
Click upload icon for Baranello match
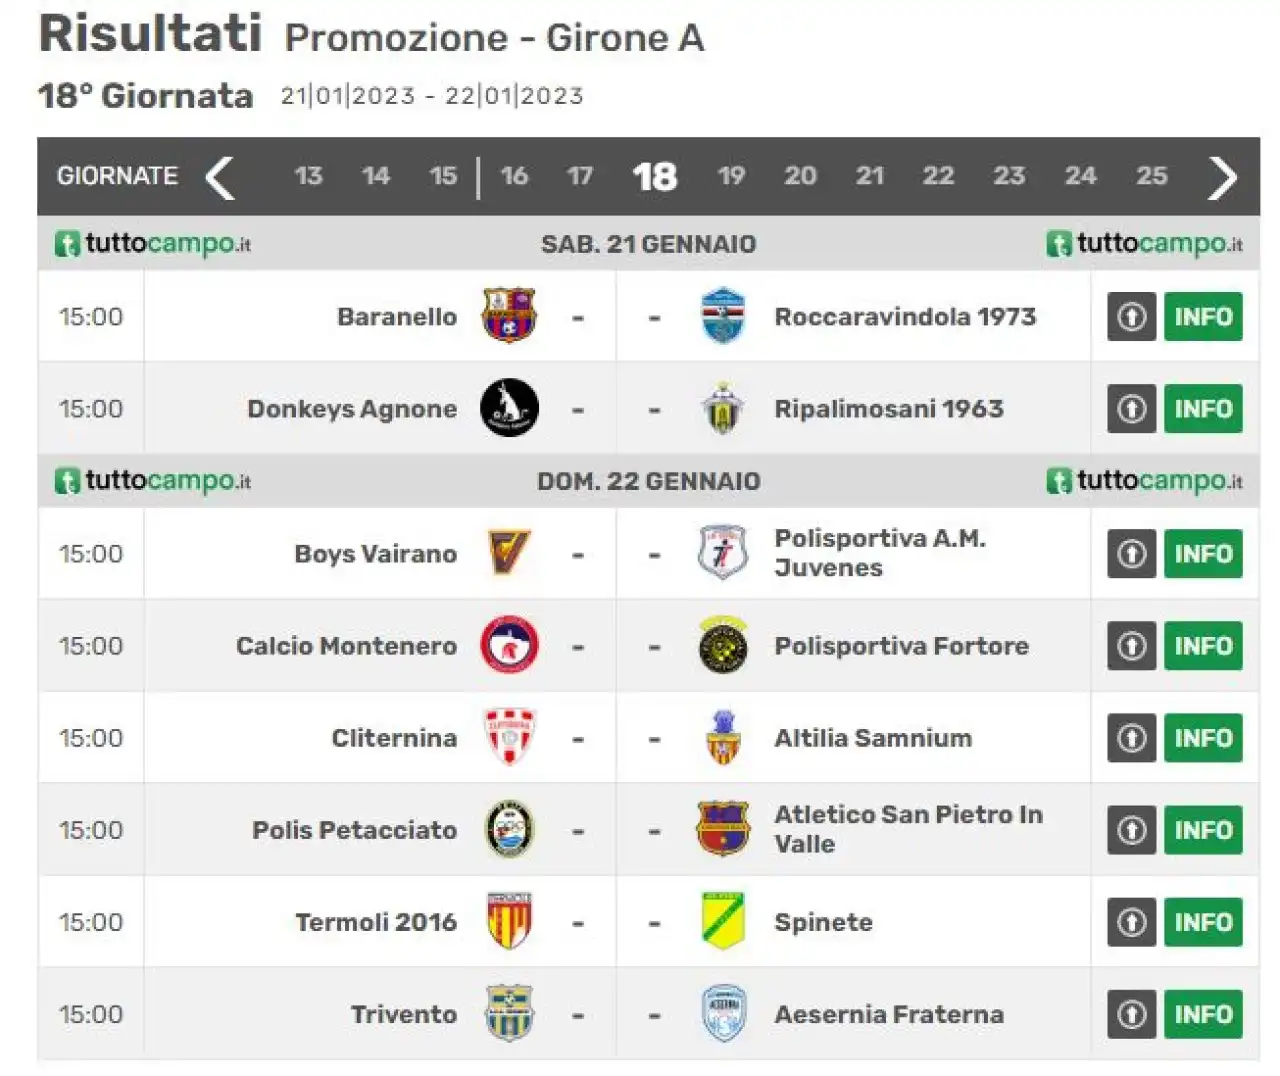click(x=1131, y=317)
